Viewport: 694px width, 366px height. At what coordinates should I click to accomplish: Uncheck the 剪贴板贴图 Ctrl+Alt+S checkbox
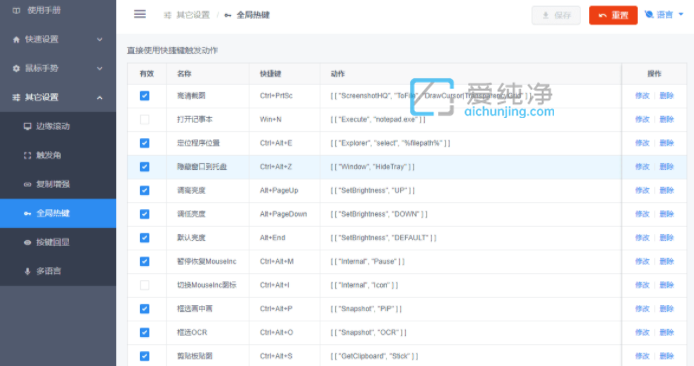pos(145,356)
